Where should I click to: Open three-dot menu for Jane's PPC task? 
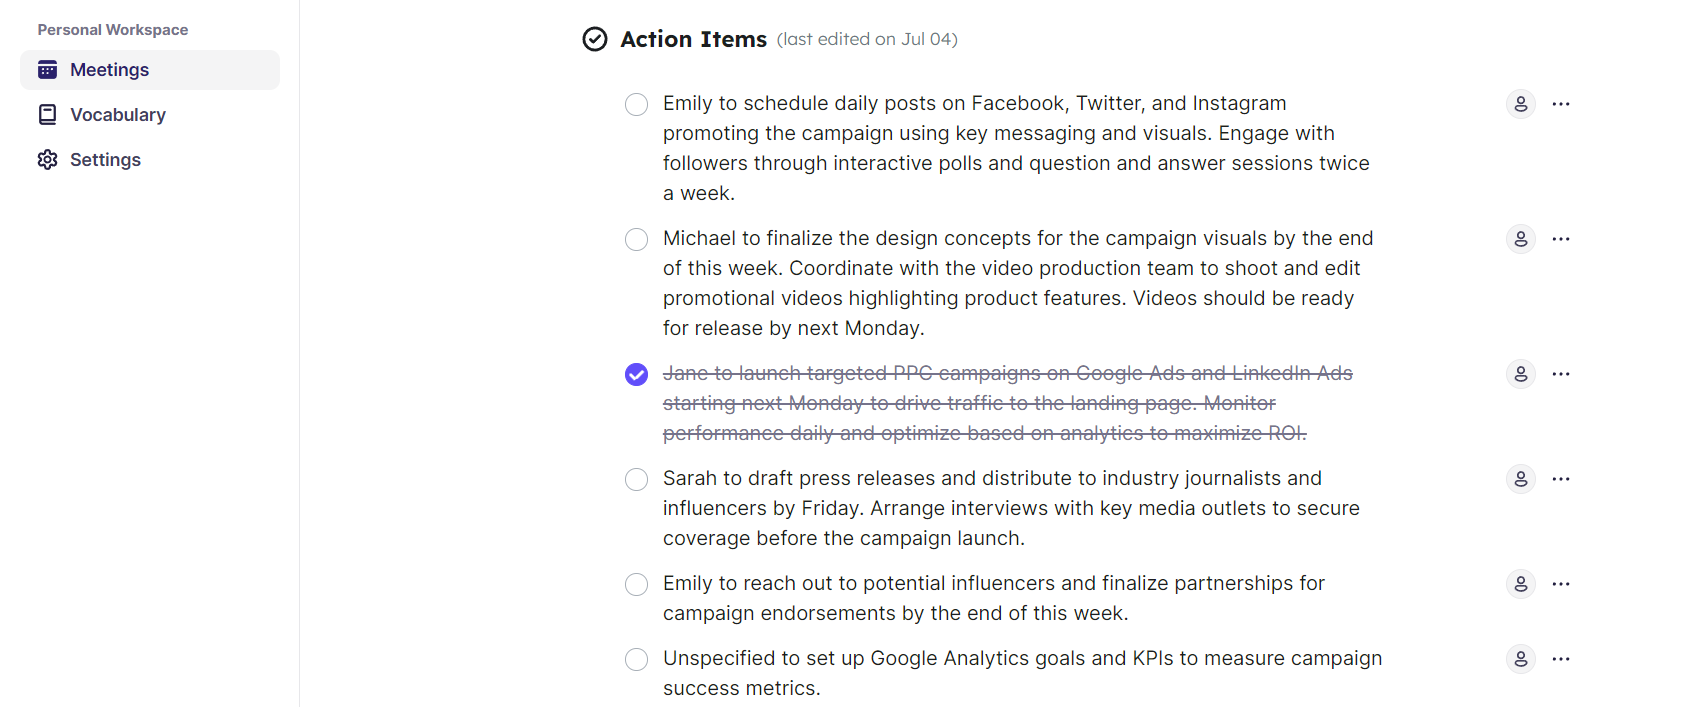click(1561, 374)
